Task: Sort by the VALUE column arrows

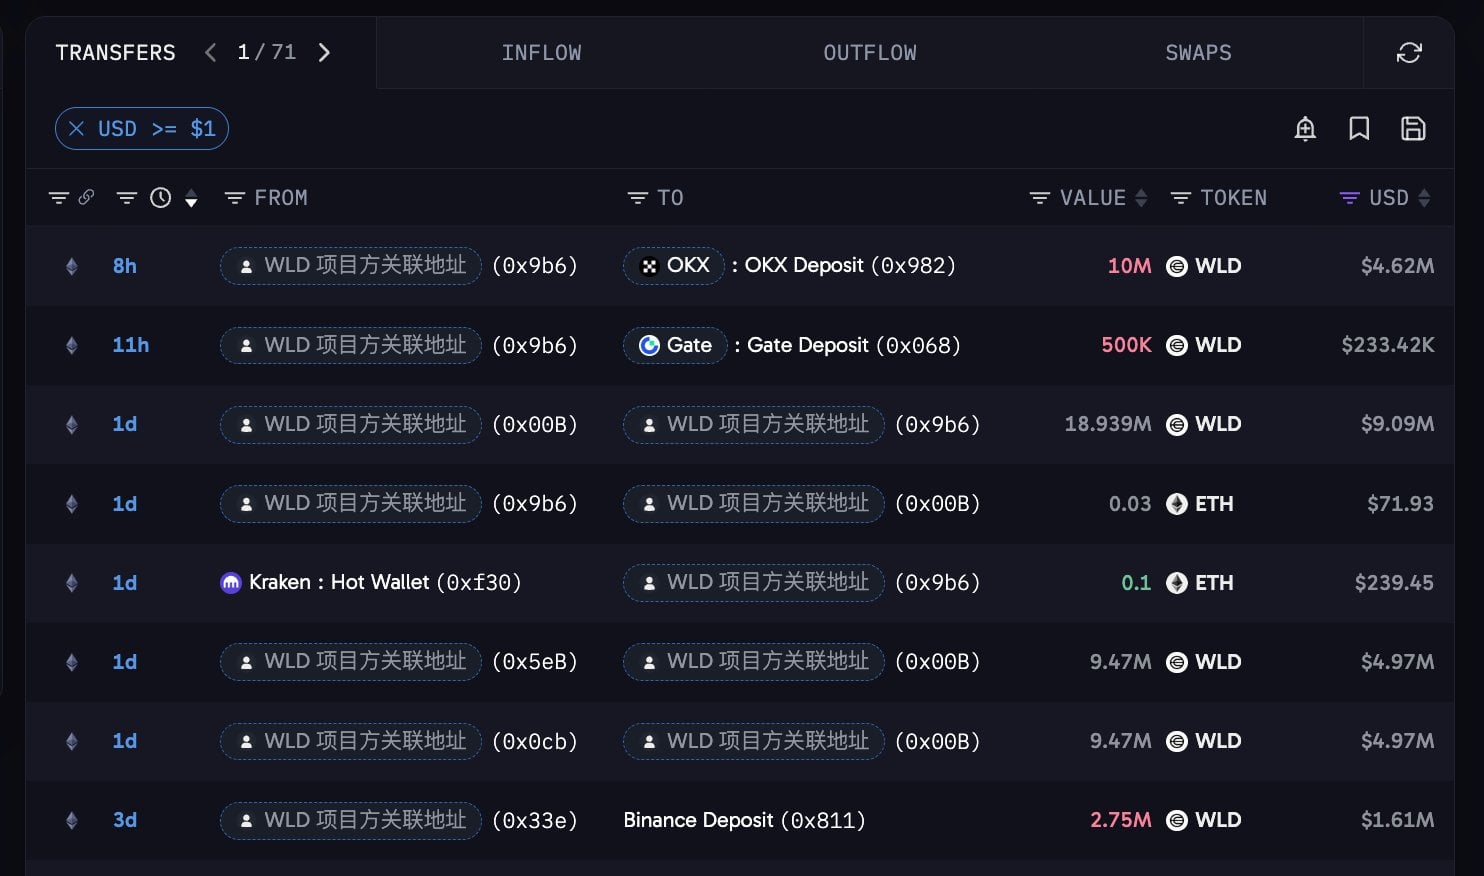Action: 1141,198
